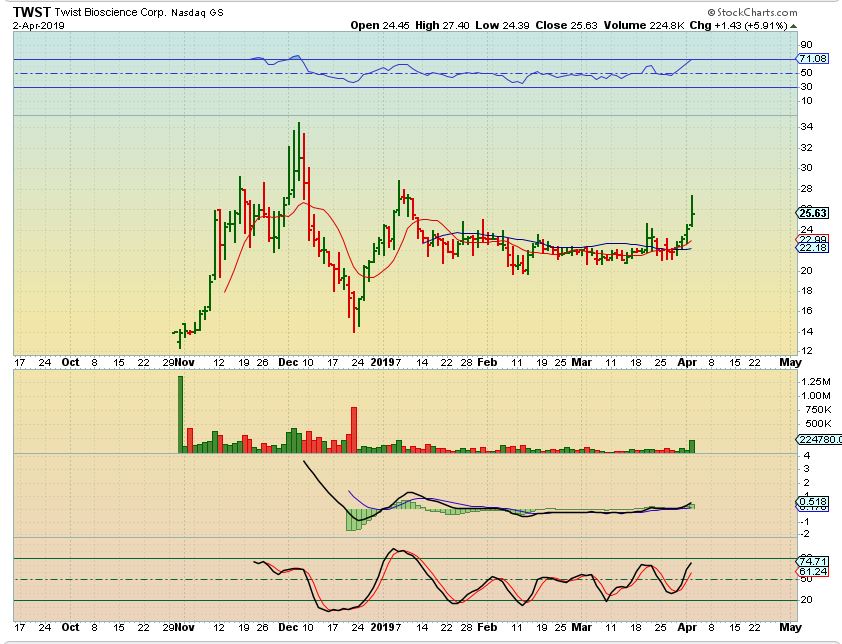This screenshot has height=644, width=842.
Task: Click the Volume 224.8K readout in header
Action: point(652,25)
